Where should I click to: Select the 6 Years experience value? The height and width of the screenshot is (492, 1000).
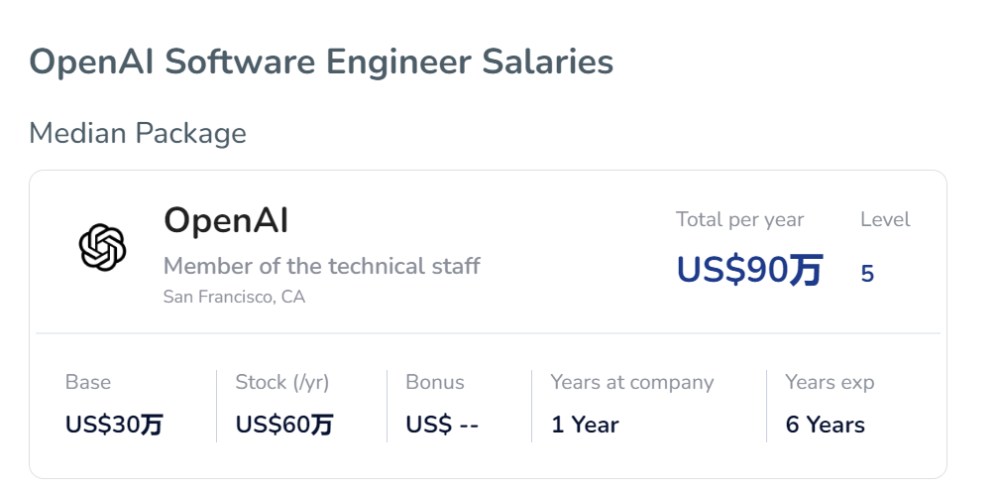coord(825,424)
